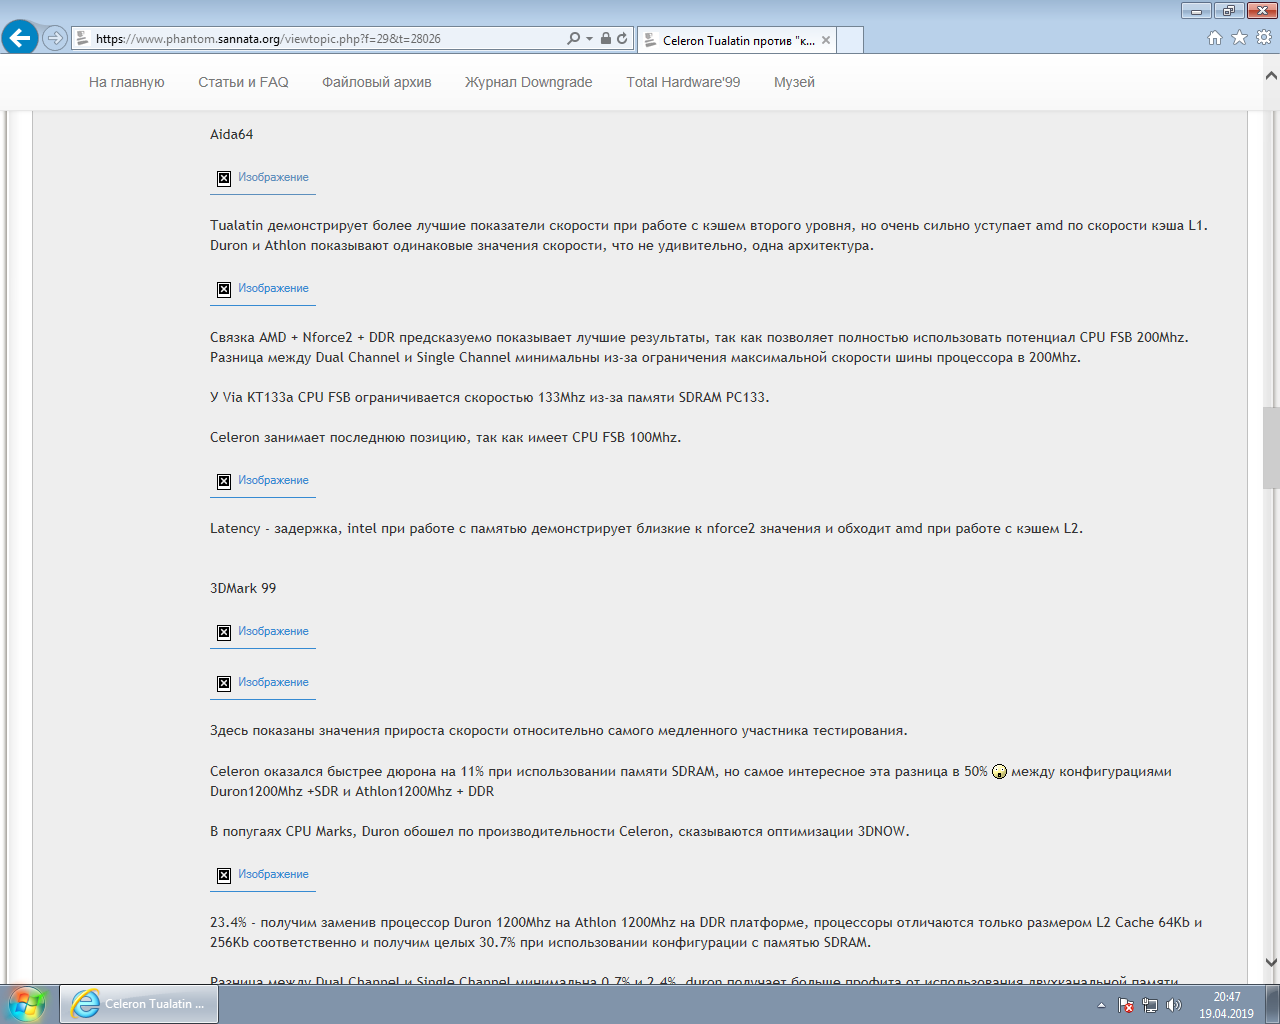The height and width of the screenshot is (1024, 1280).
Task: Click the vertical scrollbar thumb
Action: [1271, 447]
